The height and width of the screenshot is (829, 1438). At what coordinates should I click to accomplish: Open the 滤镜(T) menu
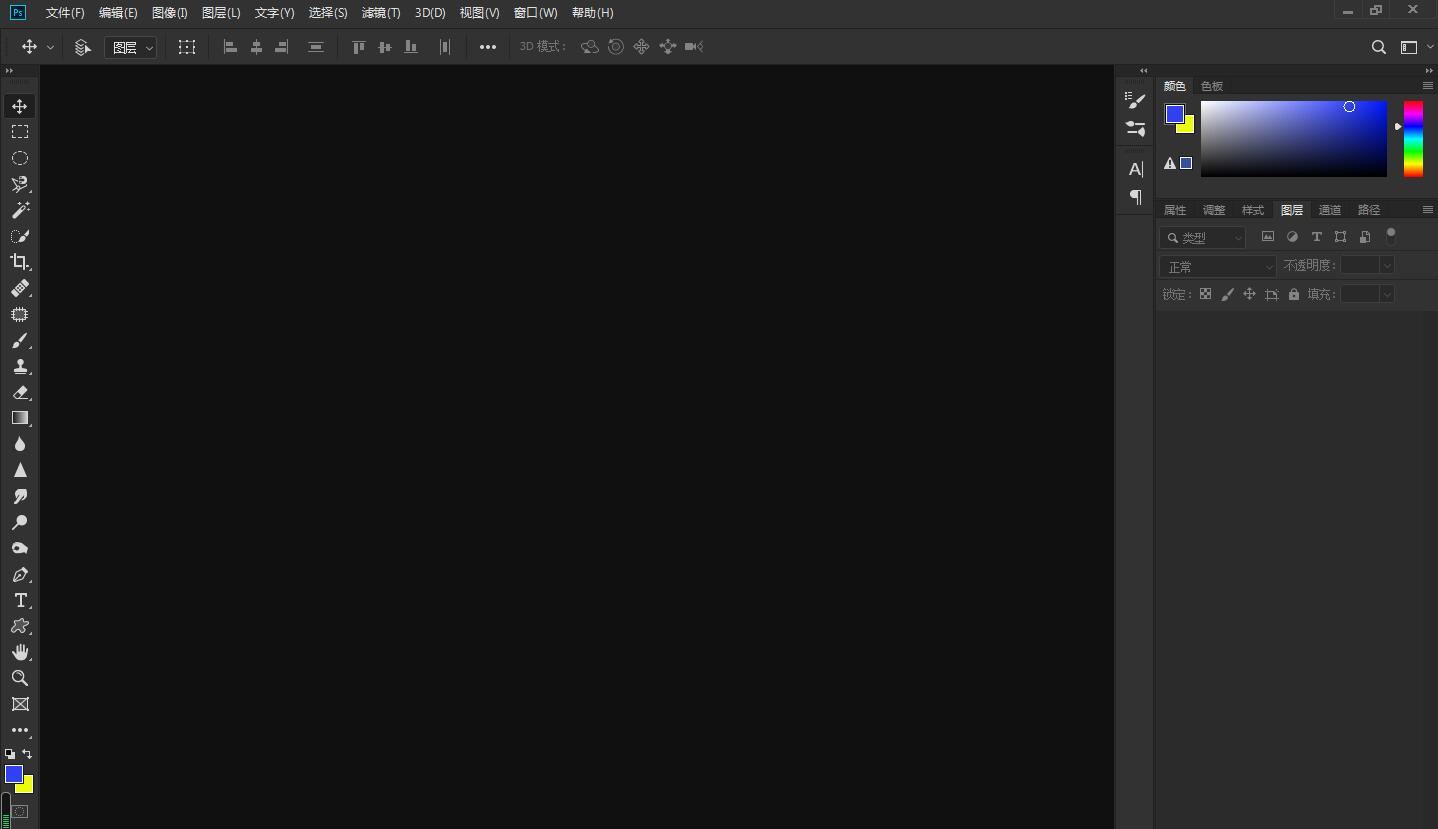pos(381,13)
